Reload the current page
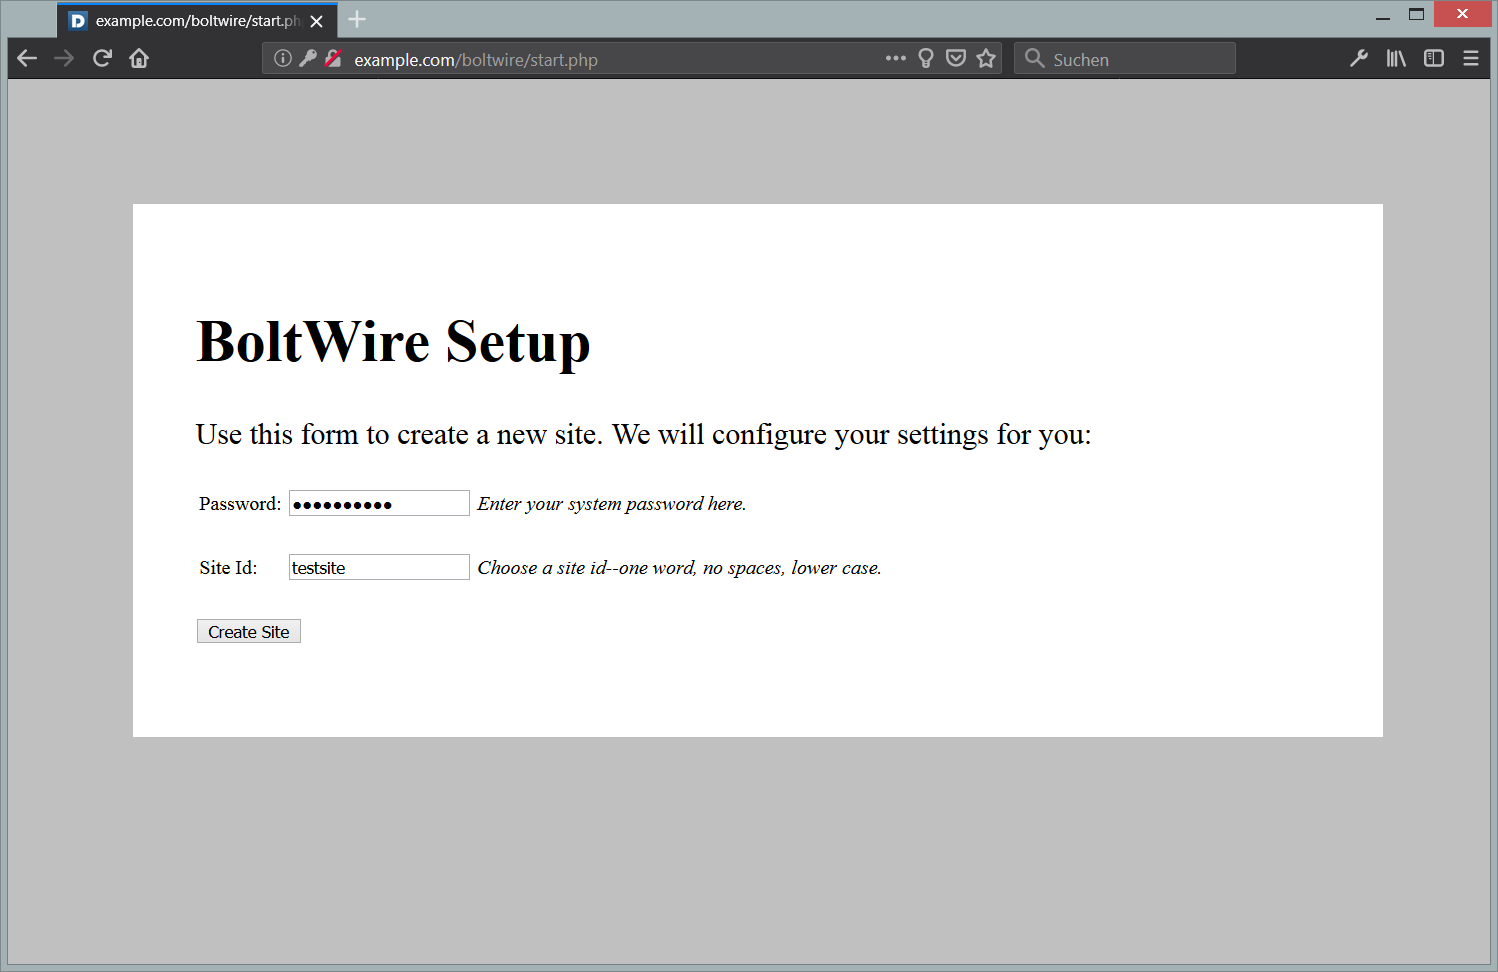The width and height of the screenshot is (1498, 972). 102,59
